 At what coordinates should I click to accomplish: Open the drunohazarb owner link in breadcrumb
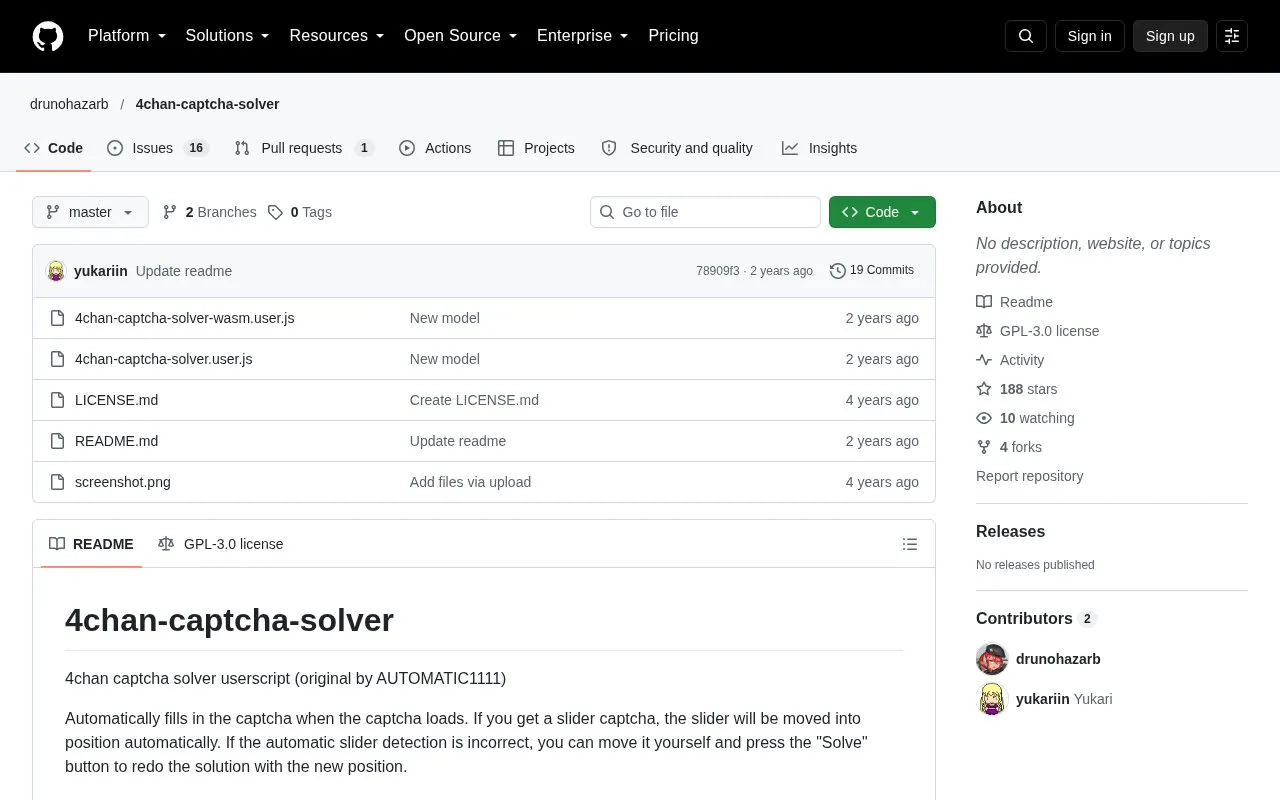(69, 104)
